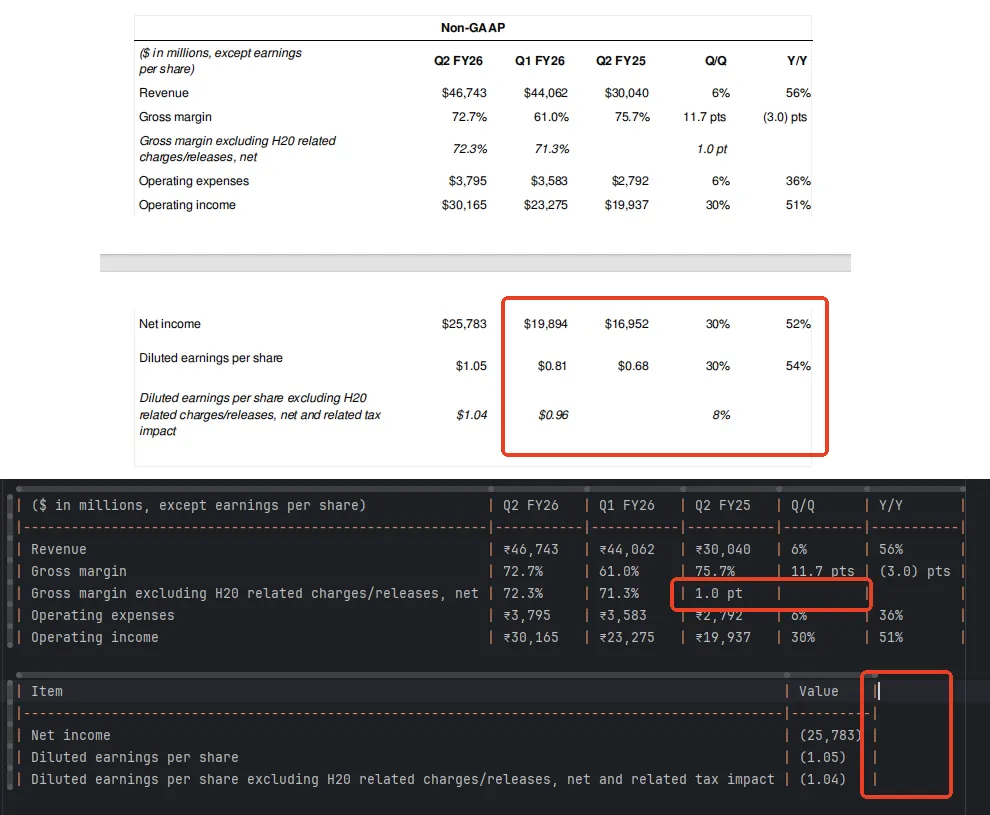Click the terminal Q/Q column header
The height and width of the screenshot is (815, 990).
pos(800,505)
